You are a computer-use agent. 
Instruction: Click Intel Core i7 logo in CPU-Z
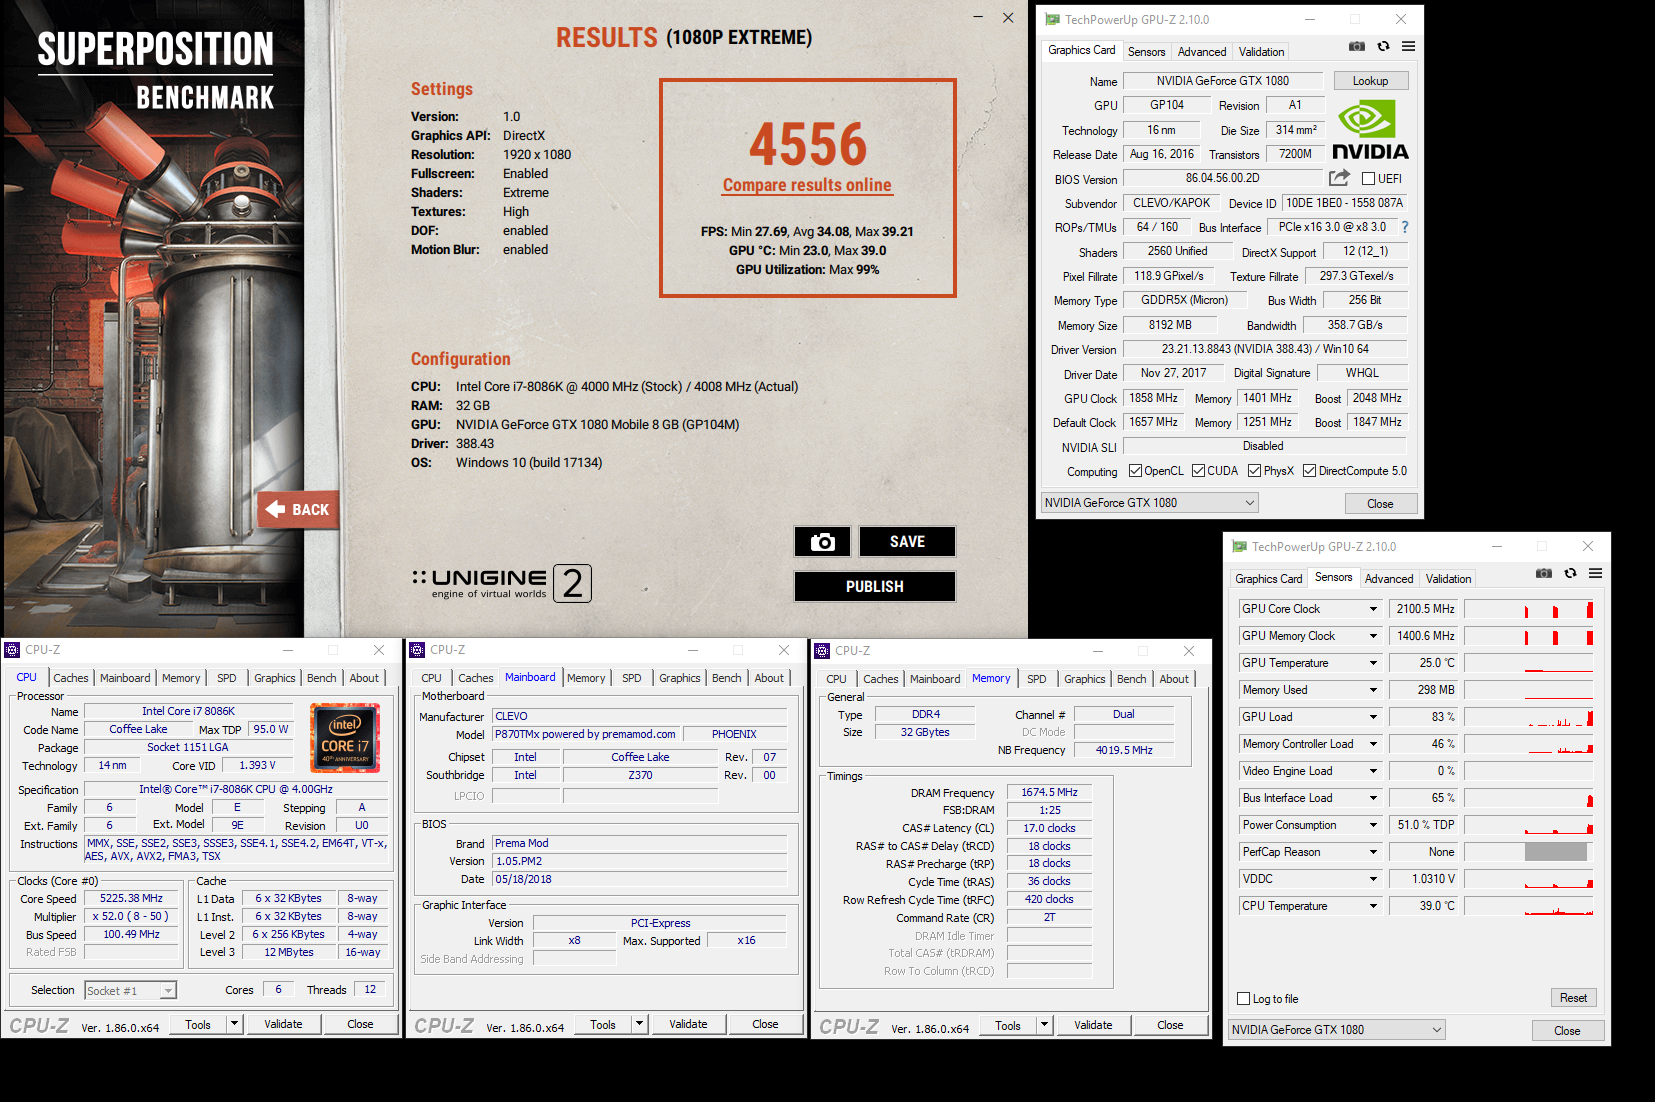[345, 738]
